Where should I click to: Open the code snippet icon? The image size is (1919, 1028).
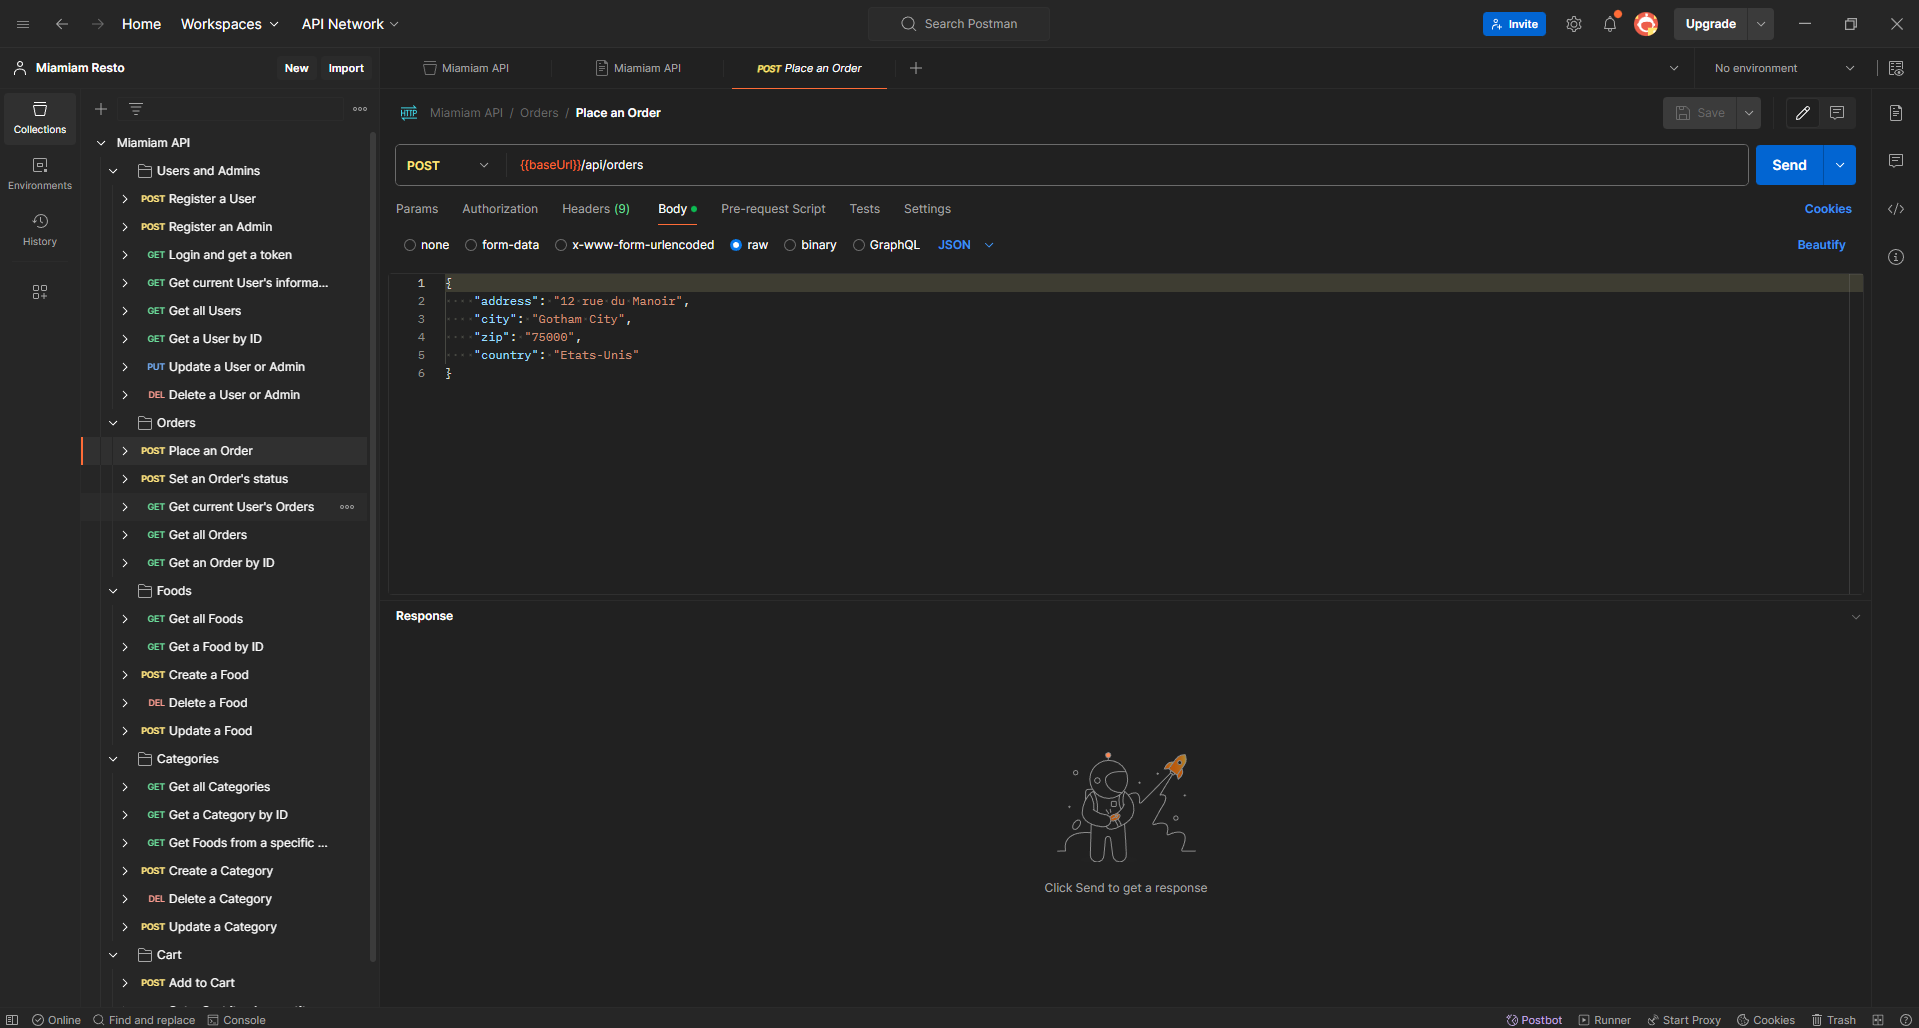coord(1896,209)
